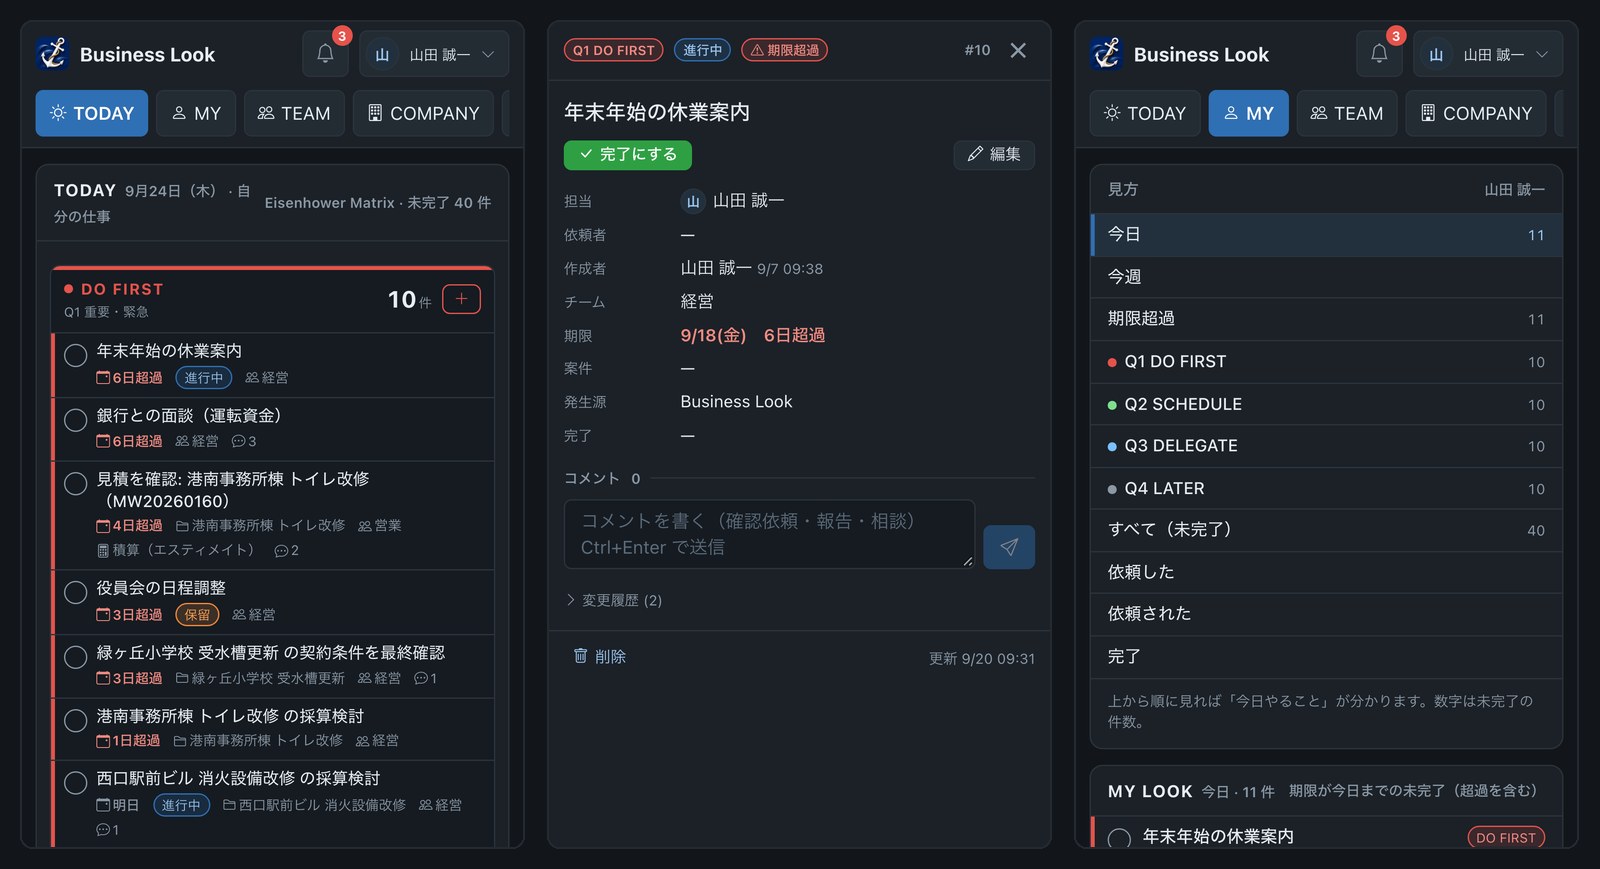Click the 期限超過 warning badge in detail header
The image size is (1600, 869).
(x=784, y=50)
